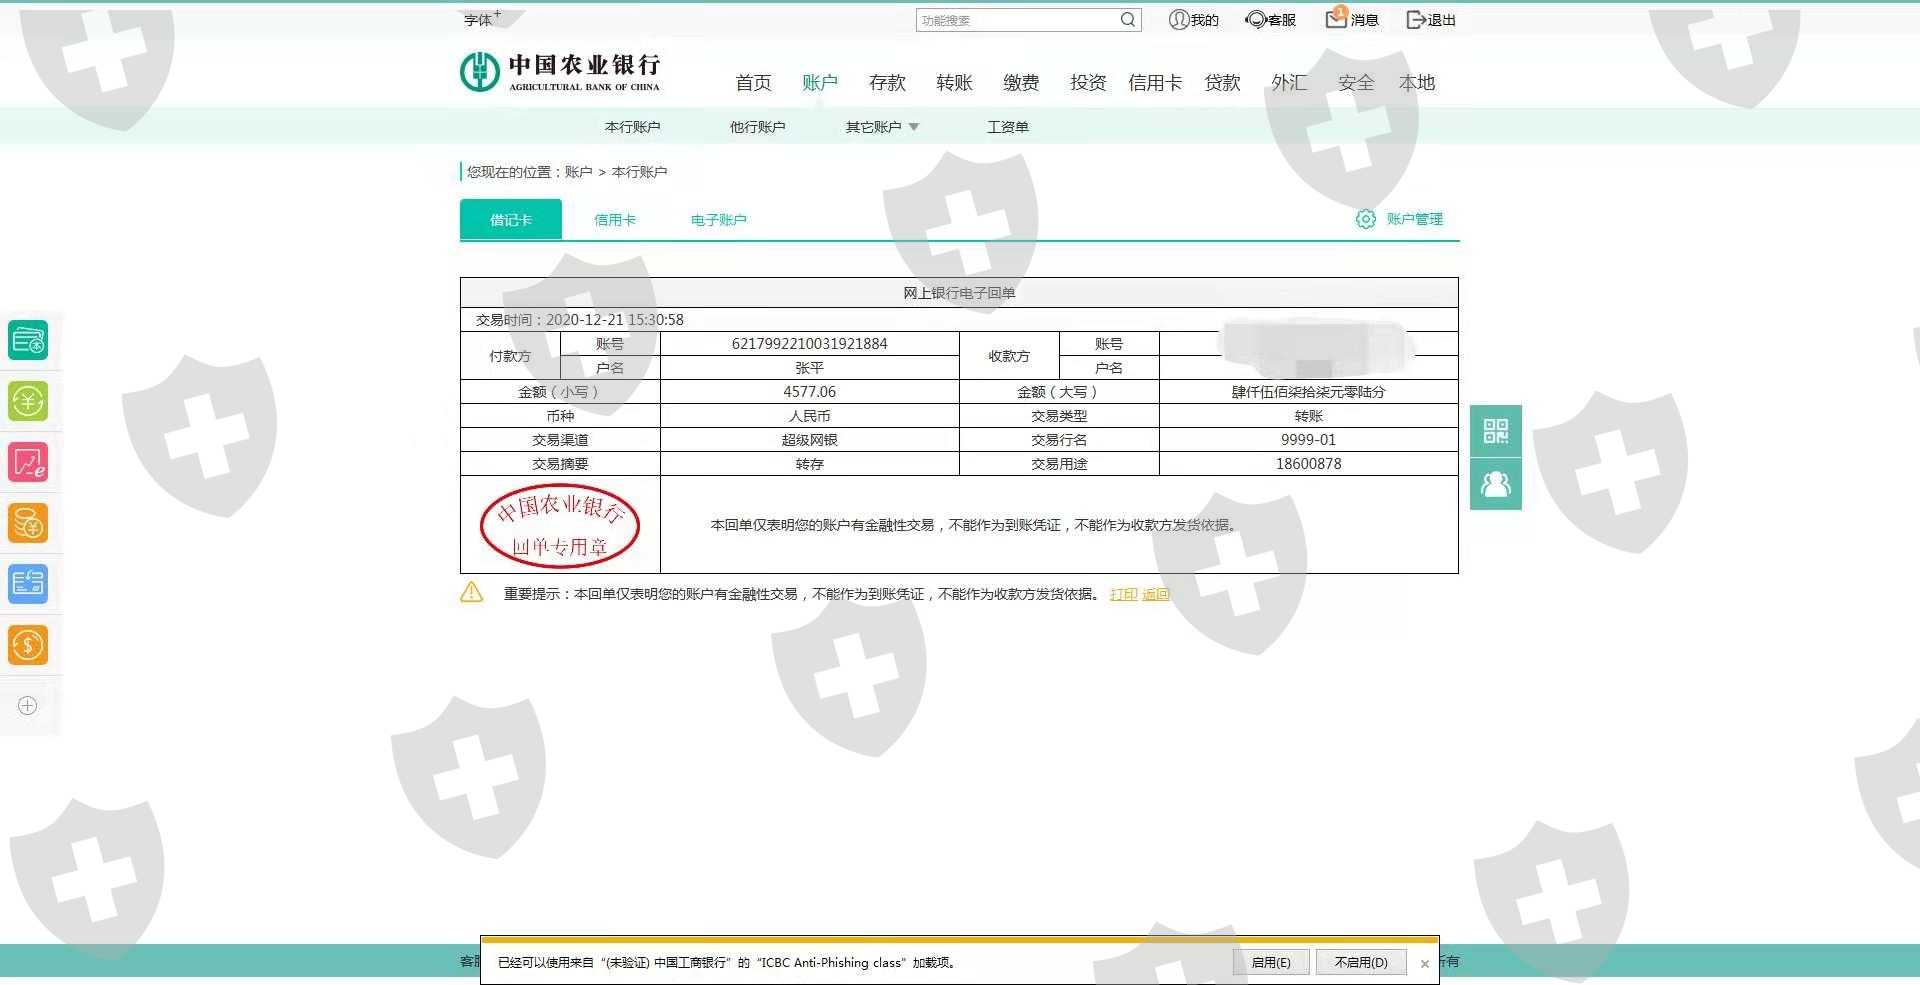Image resolution: width=1920 pixels, height=985 pixels.
Task: Open the pink e-signature sidebar icon
Action: pos(28,462)
